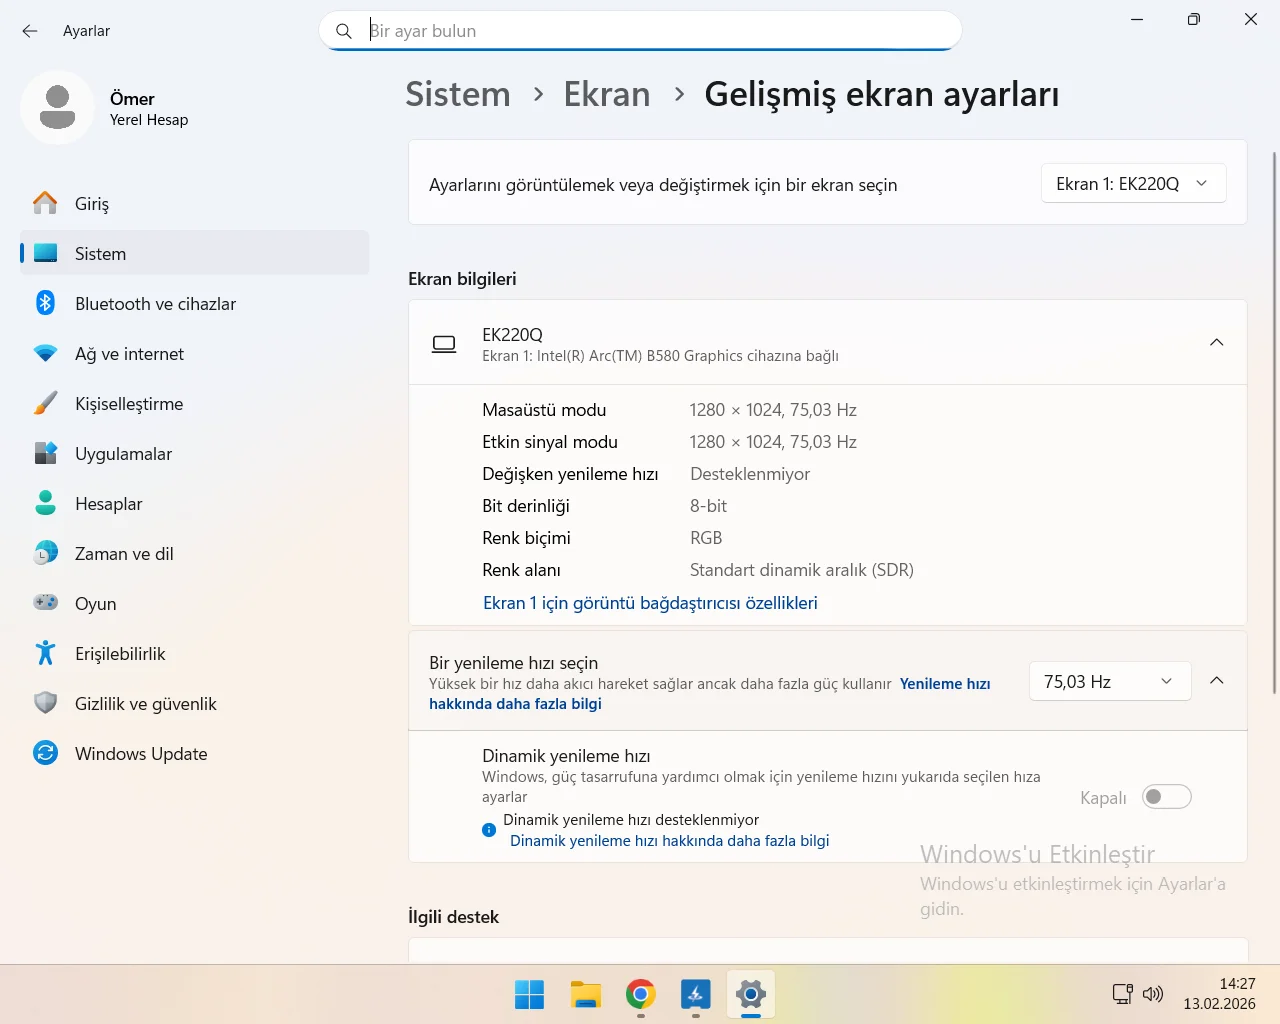Screen dimensions: 1280x1024
Task: Open Kişiselleştirme settings
Action: click(195, 403)
